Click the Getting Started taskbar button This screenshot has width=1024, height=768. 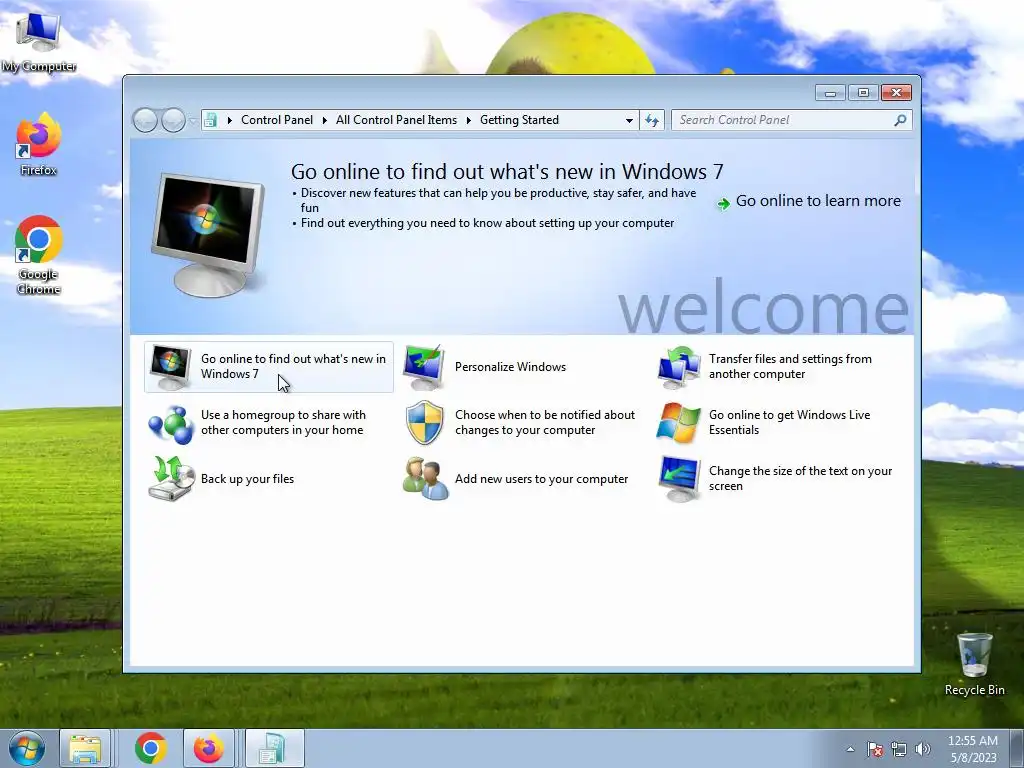click(274, 748)
